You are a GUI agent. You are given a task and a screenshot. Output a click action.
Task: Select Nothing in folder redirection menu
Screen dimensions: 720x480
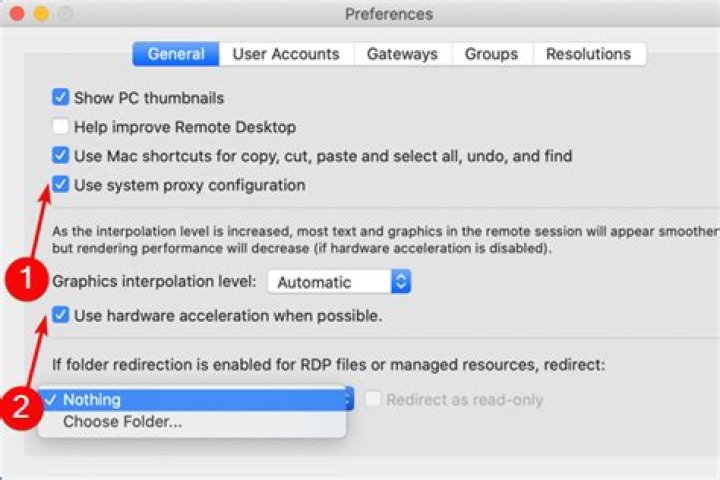[x=92, y=399]
